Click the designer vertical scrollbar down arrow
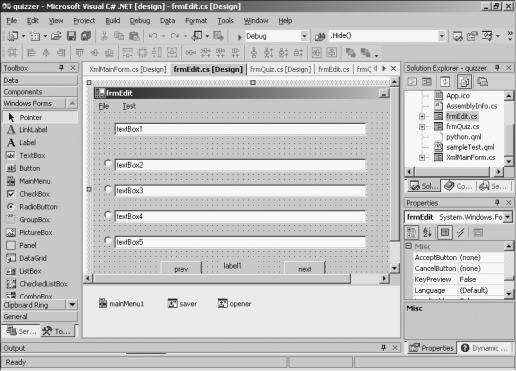The height and width of the screenshot is (371, 516). [394, 268]
